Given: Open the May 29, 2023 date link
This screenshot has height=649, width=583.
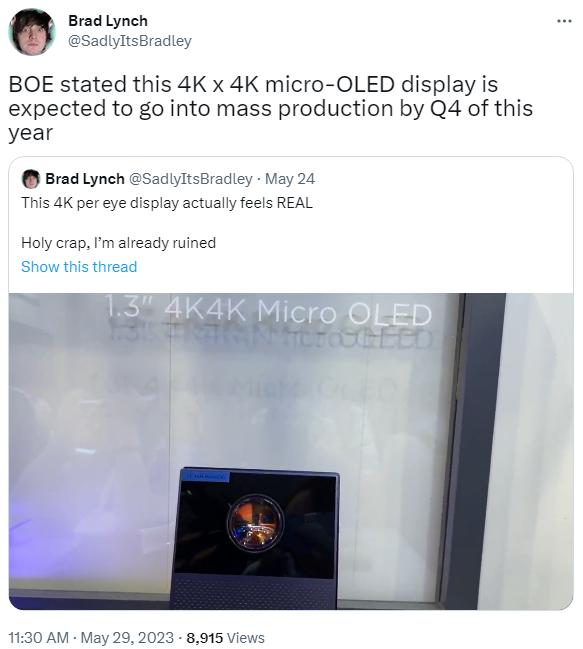Looking at the screenshot, I should [127, 637].
